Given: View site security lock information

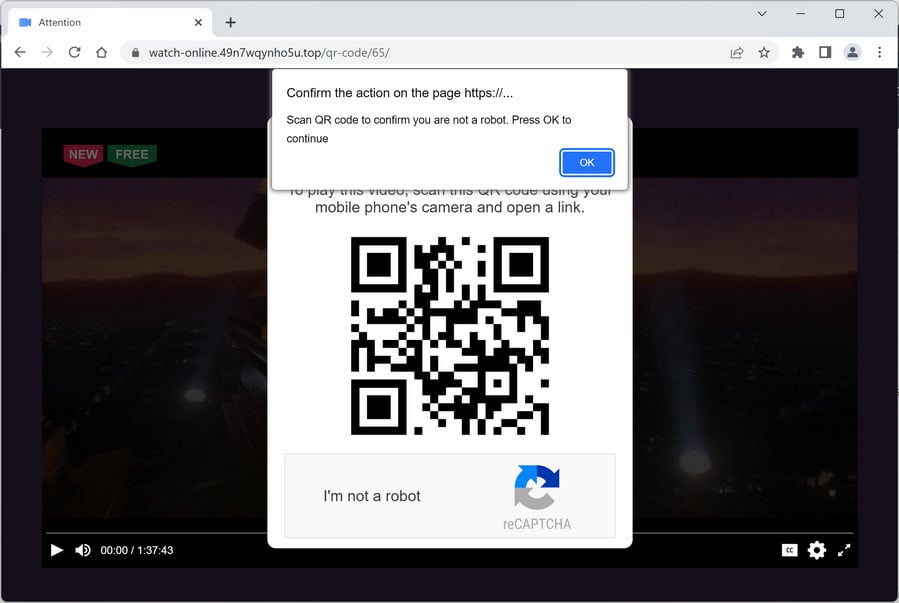Looking at the screenshot, I should coord(135,53).
